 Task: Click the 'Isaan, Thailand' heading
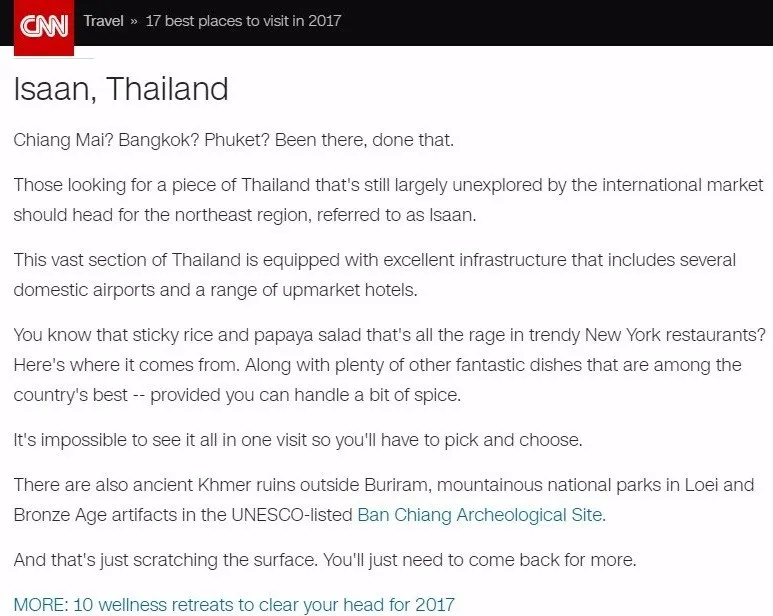click(121, 90)
